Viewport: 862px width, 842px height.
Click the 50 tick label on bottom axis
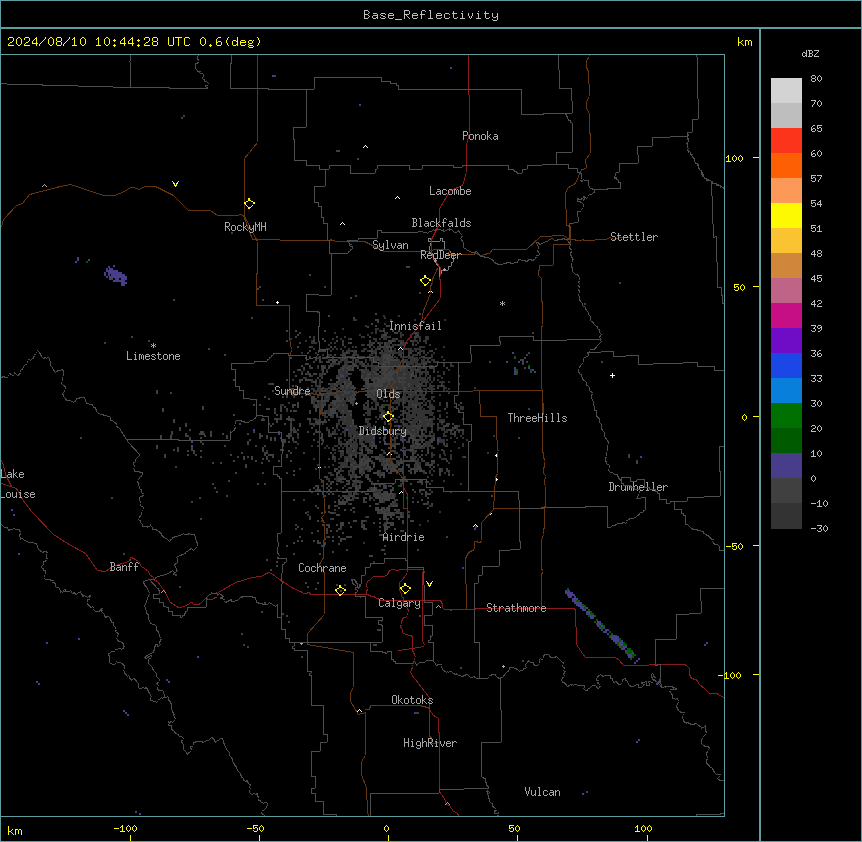point(514,829)
